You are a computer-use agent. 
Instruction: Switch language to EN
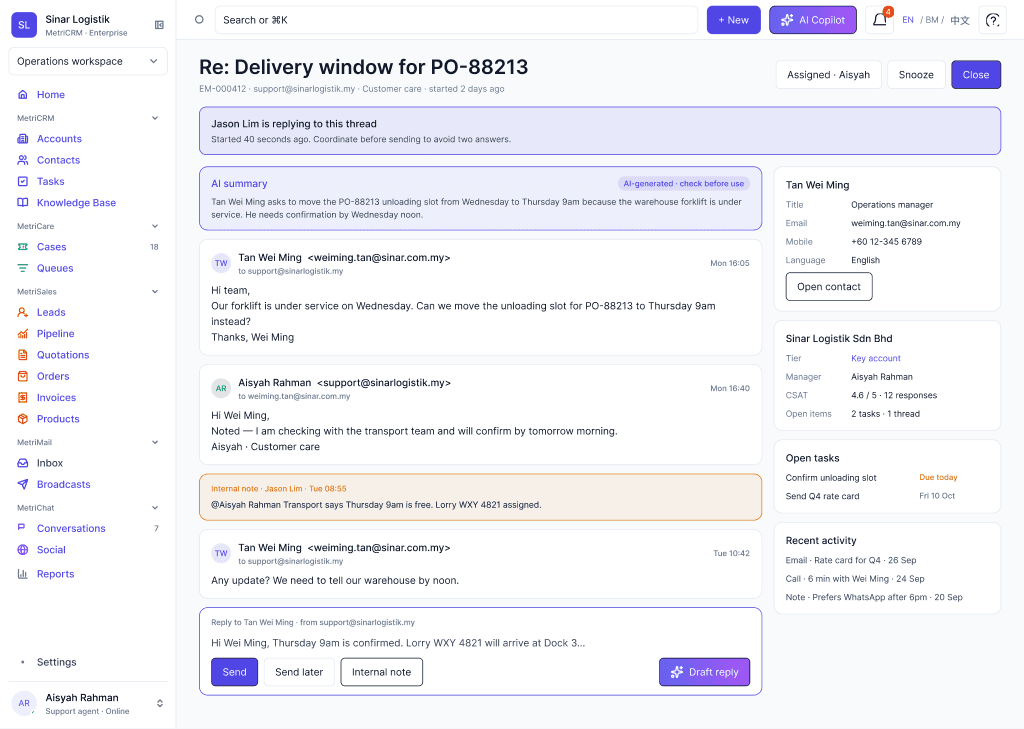pyautogui.click(x=908, y=20)
